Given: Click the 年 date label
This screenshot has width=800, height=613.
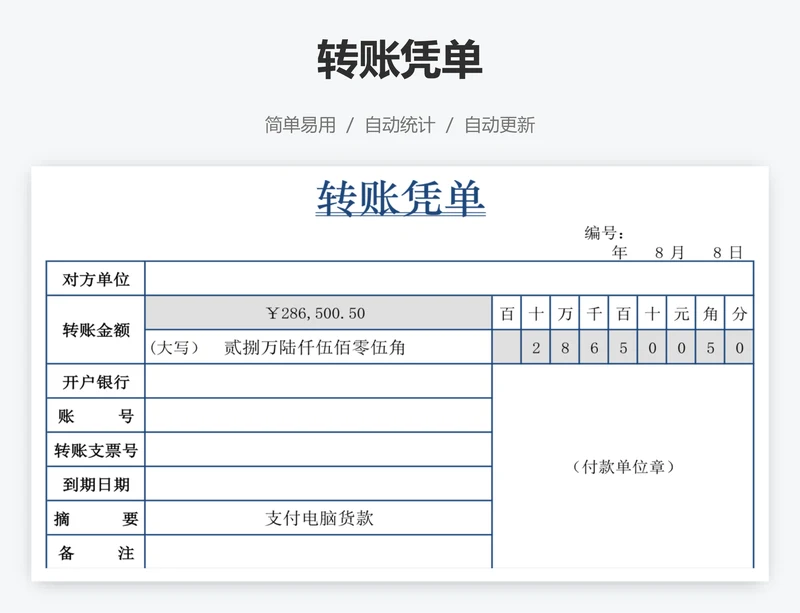Looking at the screenshot, I should click(x=619, y=252).
